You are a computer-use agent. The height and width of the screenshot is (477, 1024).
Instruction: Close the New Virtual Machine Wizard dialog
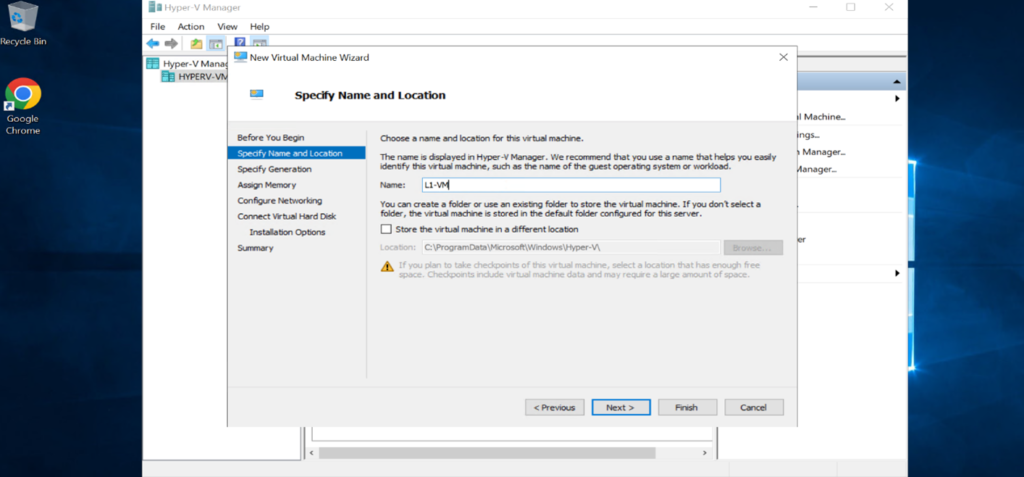[x=784, y=57]
